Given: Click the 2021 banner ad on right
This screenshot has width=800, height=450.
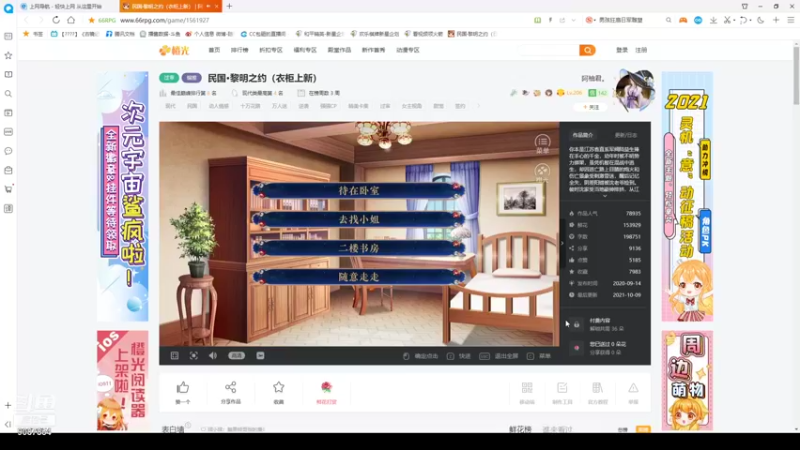Looking at the screenshot, I should 687,196.
